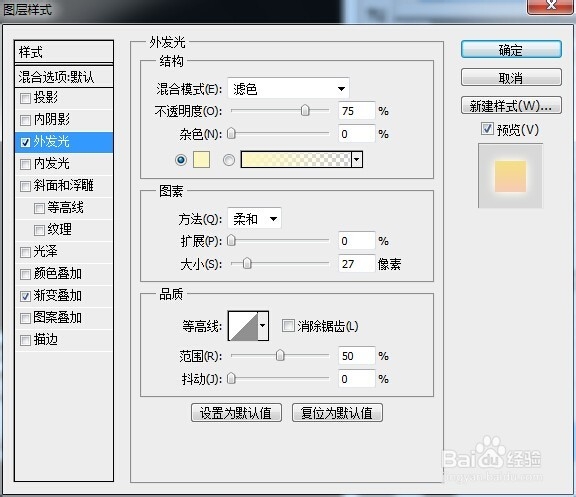Select 混合选项:默认 in the list
The image size is (576, 497).
[x=64, y=77]
